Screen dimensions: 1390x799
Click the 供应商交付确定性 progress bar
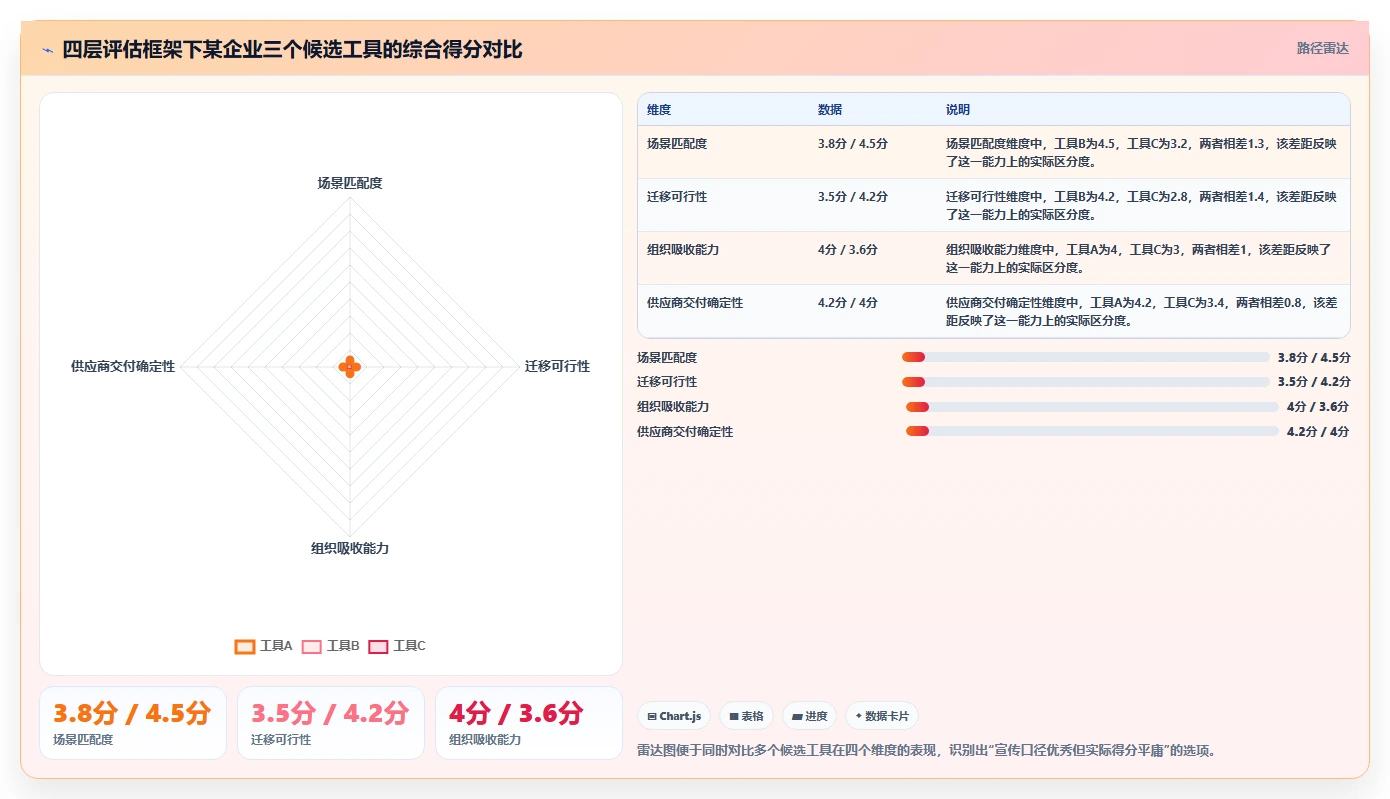click(x=1092, y=431)
